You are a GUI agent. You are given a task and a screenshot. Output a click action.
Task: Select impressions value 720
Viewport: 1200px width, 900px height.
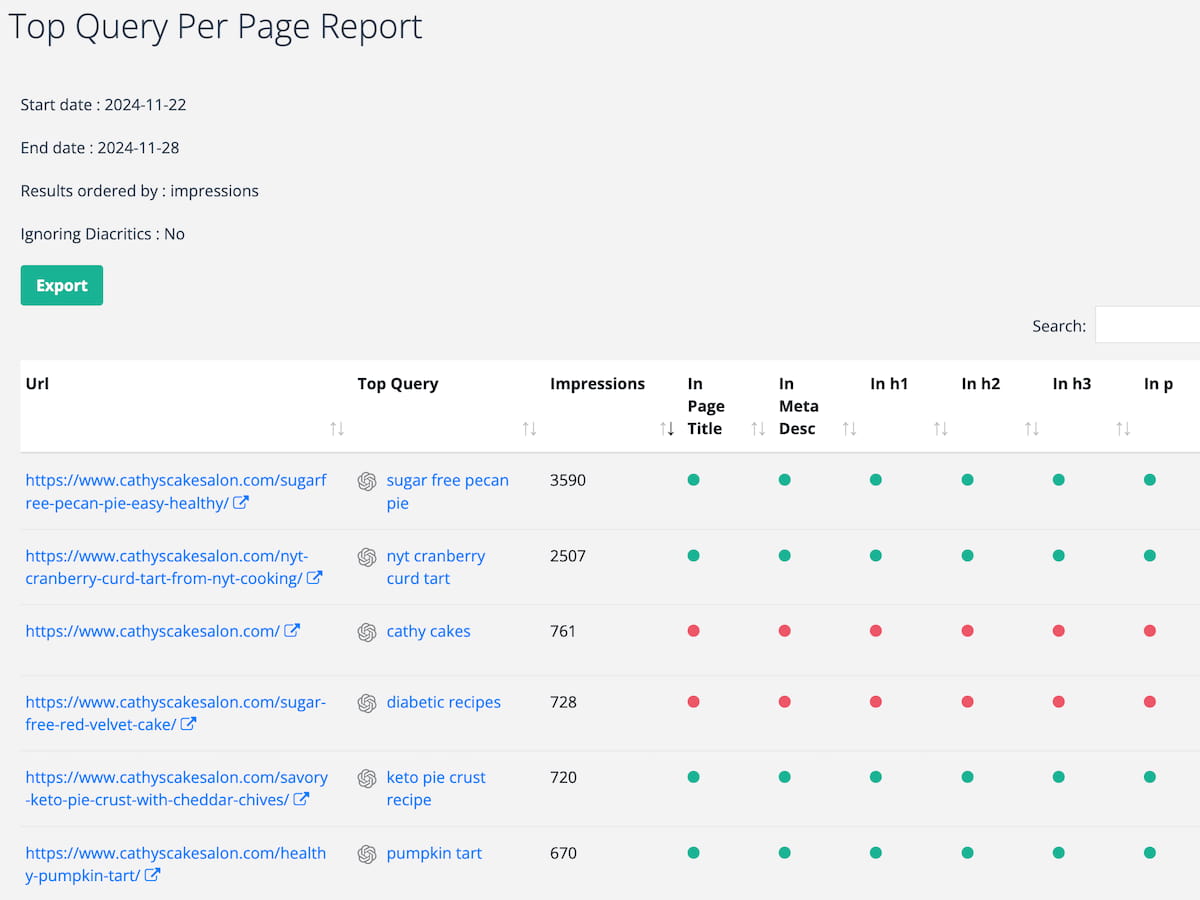(563, 777)
